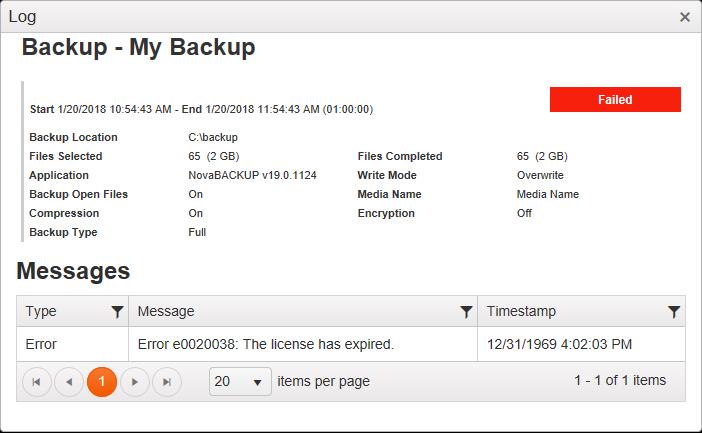Screen dimensions: 702x433
Task: Click the Media Name value
Action: coord(548,194)
